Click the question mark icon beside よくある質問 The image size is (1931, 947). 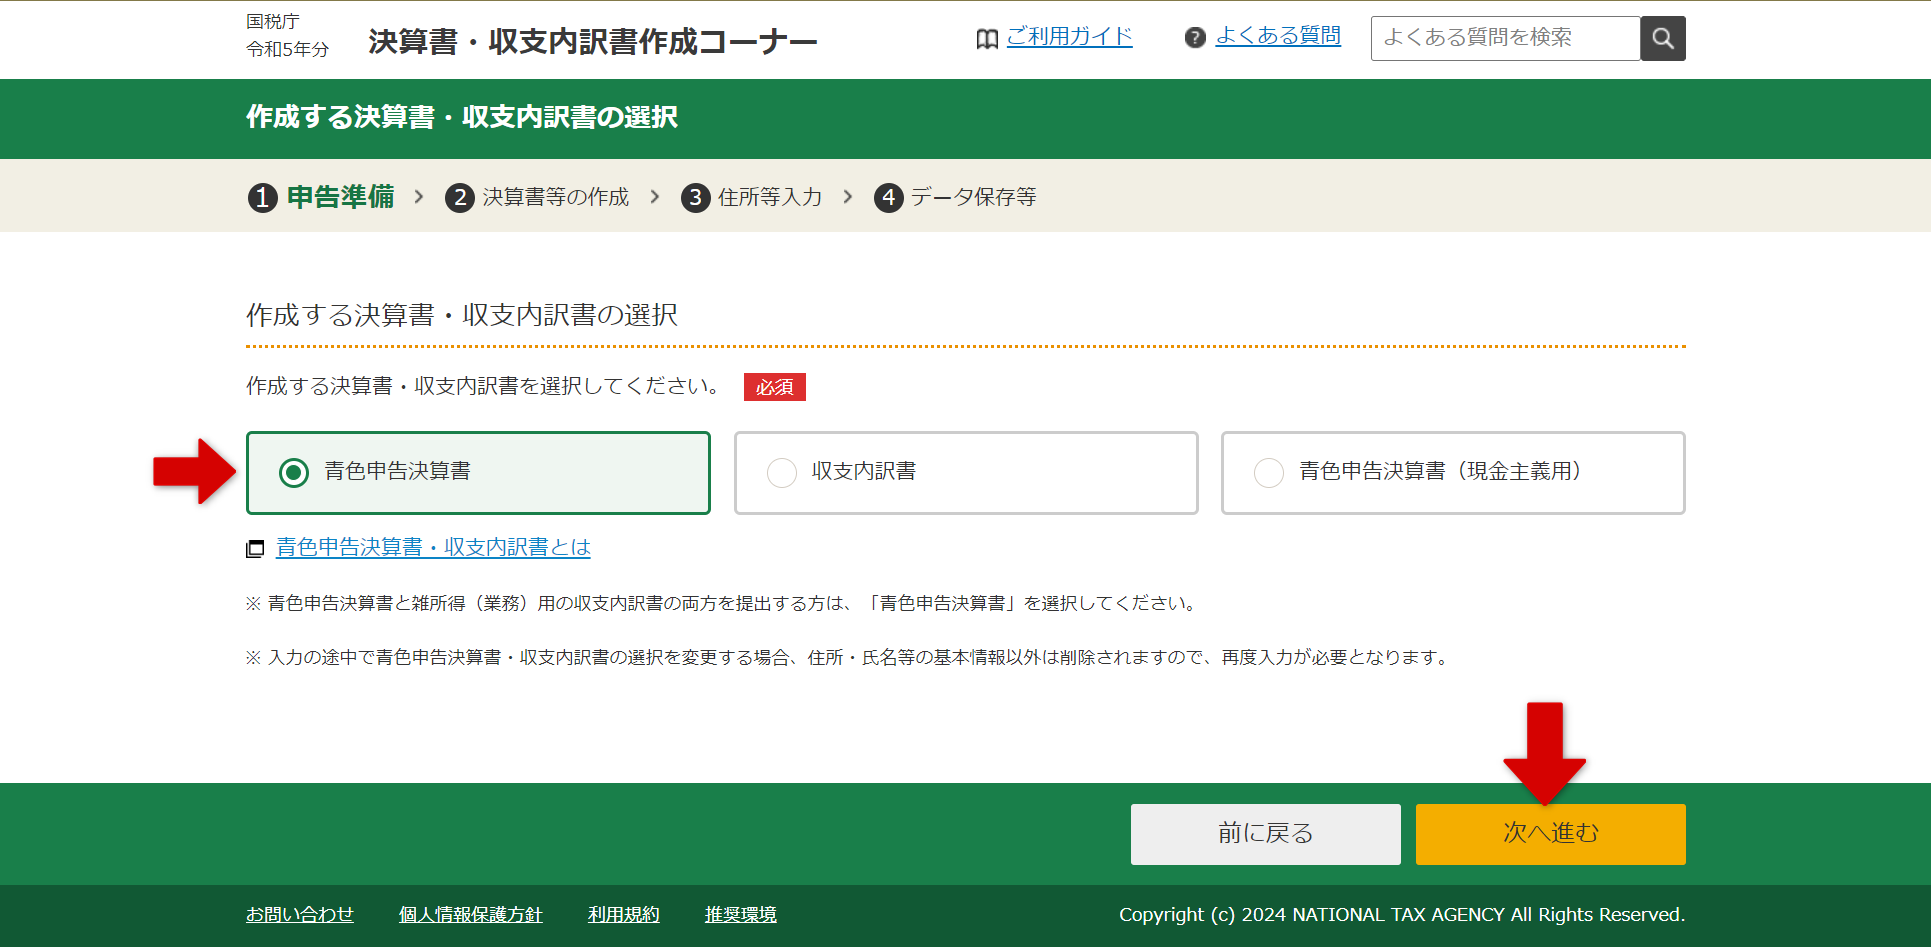(x=1196, y=36)
